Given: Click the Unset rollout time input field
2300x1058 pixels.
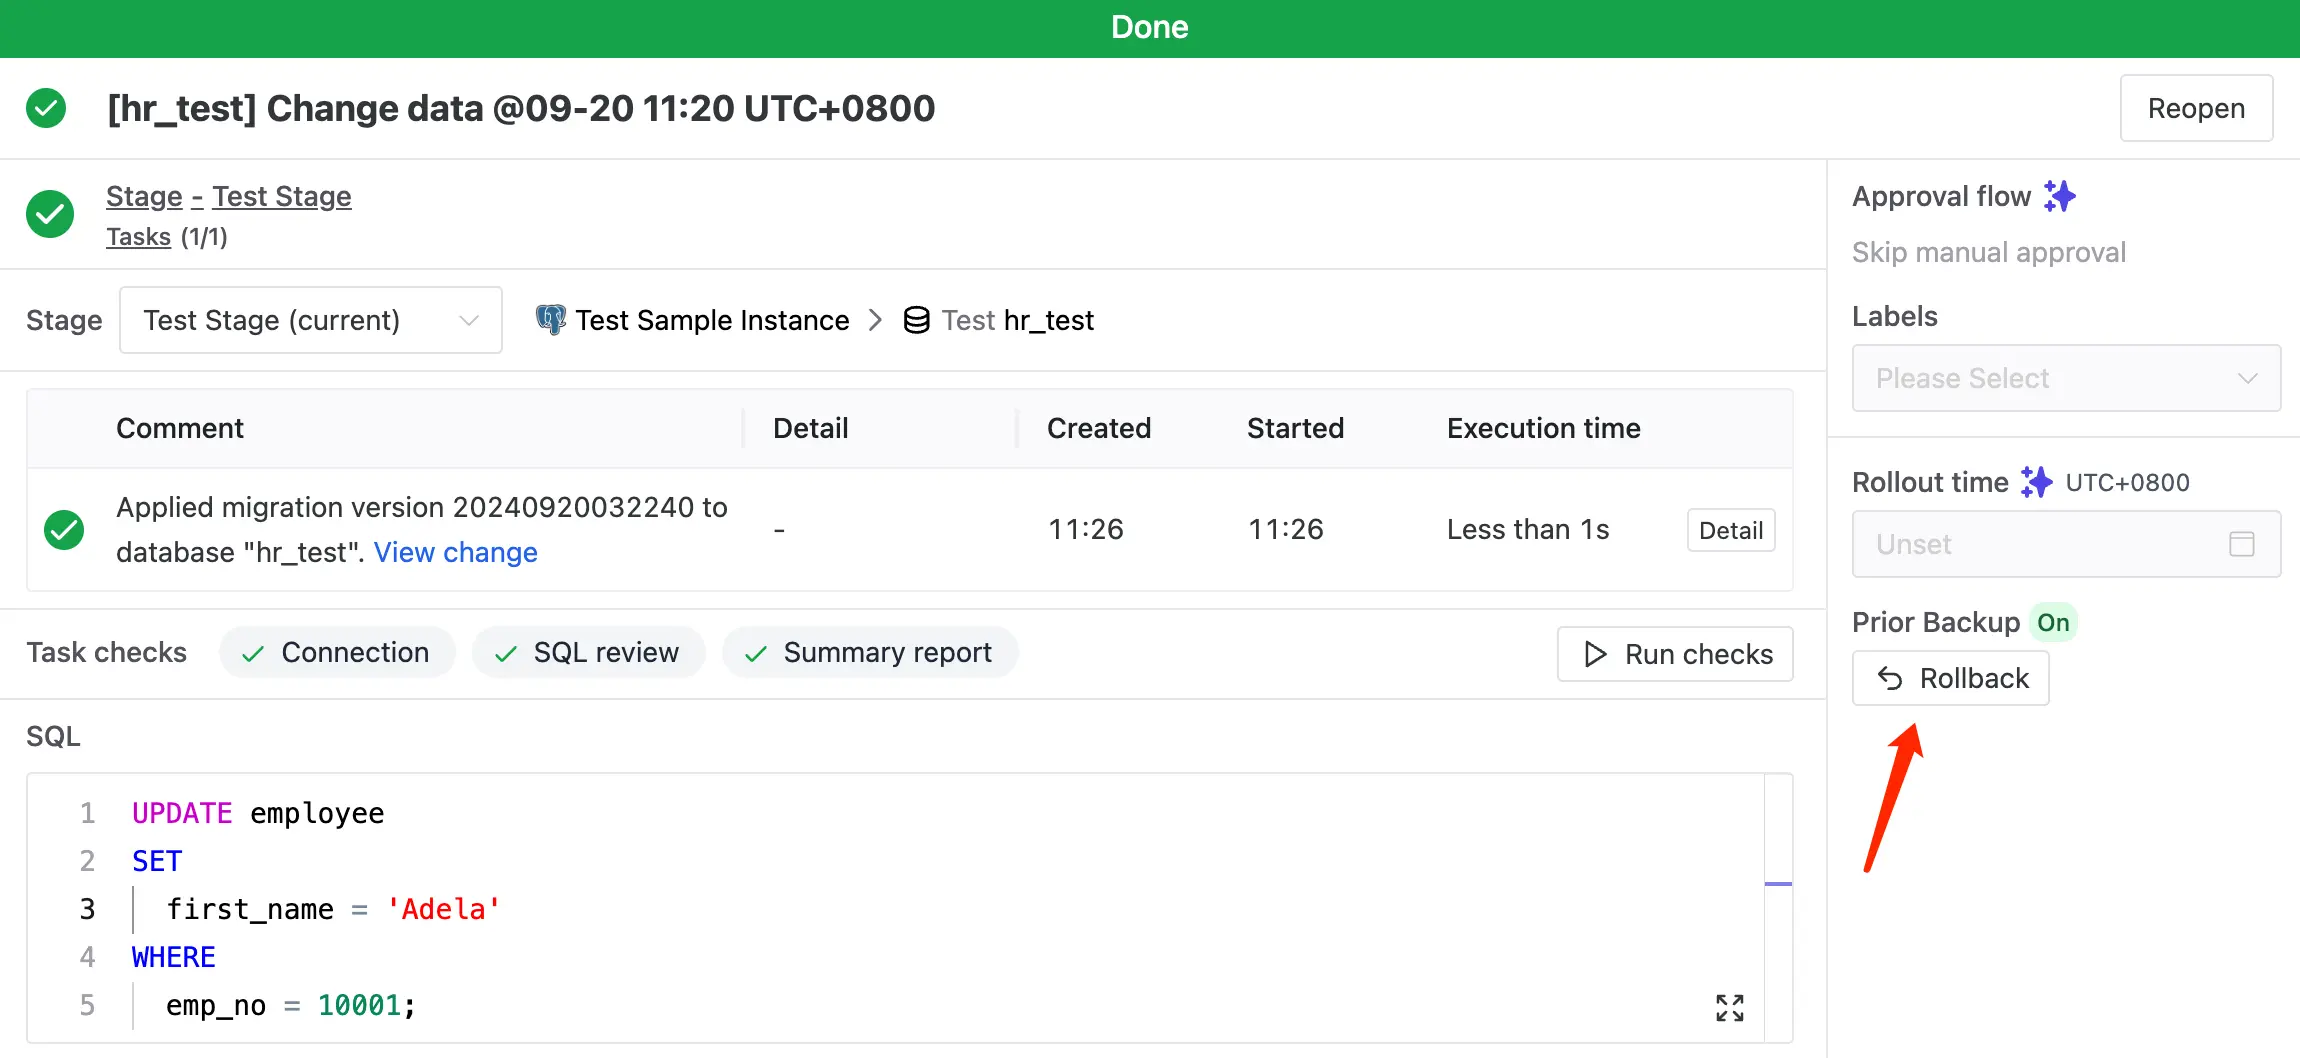Looking at the screenshot, I should point(2066,544).
